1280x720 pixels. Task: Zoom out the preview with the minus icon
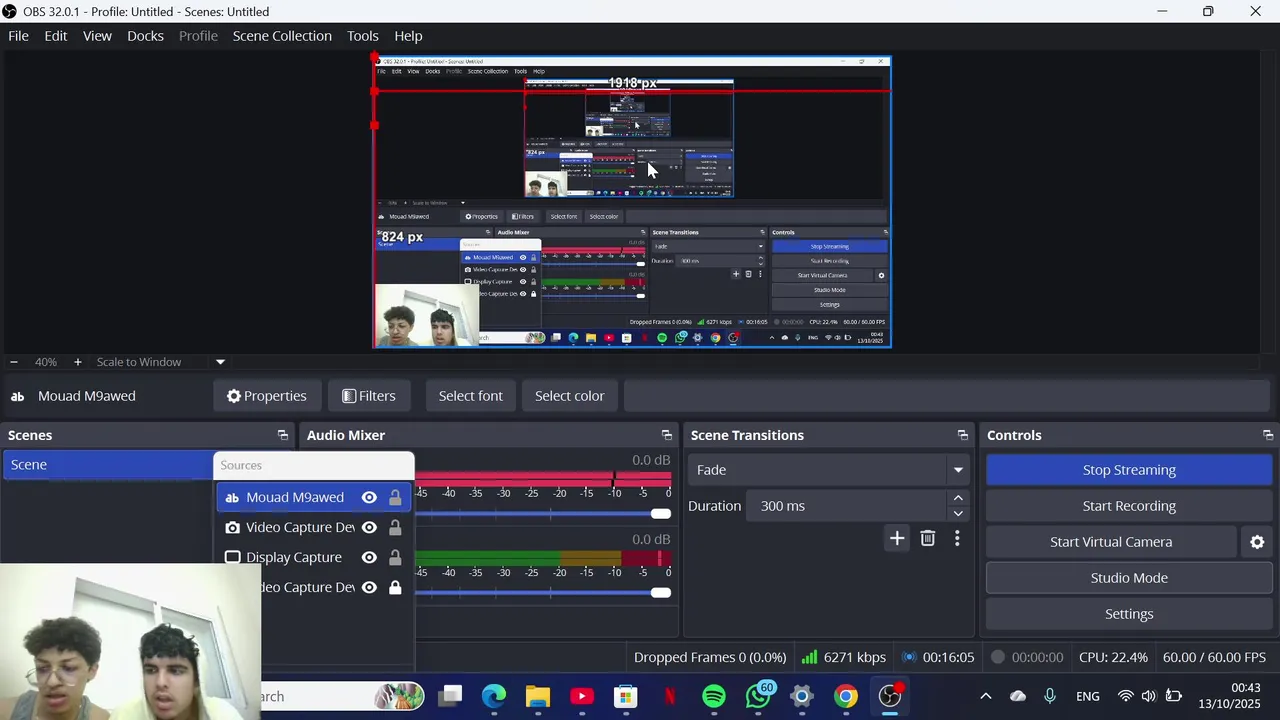[x=14, y=362]
